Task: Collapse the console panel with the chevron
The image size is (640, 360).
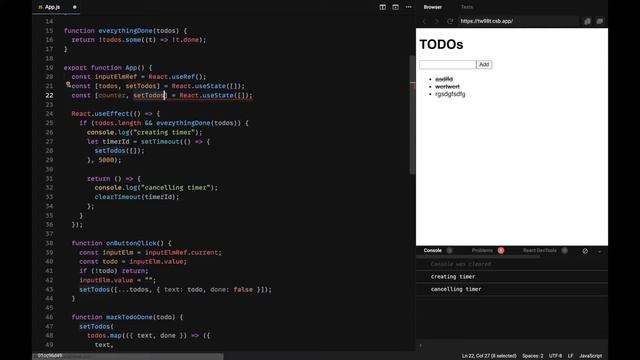Action: pyautogui.click(x=600, y=251)
